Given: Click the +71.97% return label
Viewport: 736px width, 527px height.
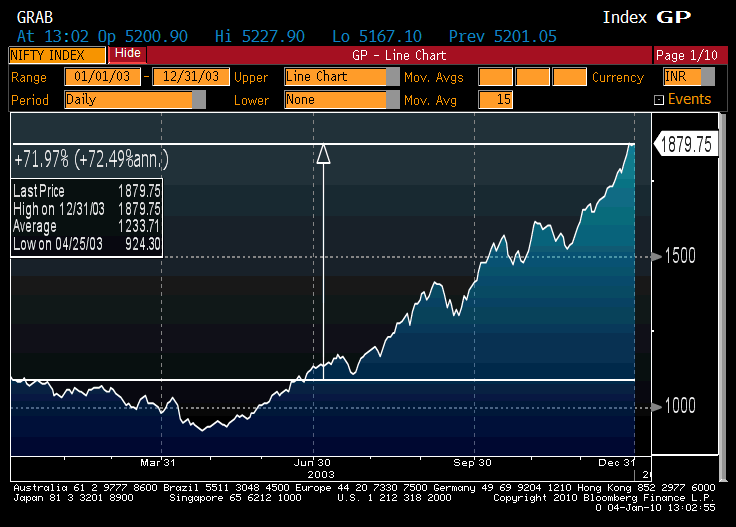Looking at the screenshot, I should (x=90, y=159).
